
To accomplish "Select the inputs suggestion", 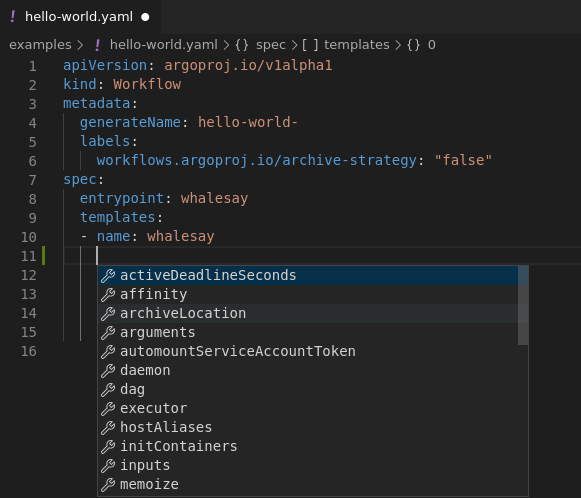I will [308, 465].
